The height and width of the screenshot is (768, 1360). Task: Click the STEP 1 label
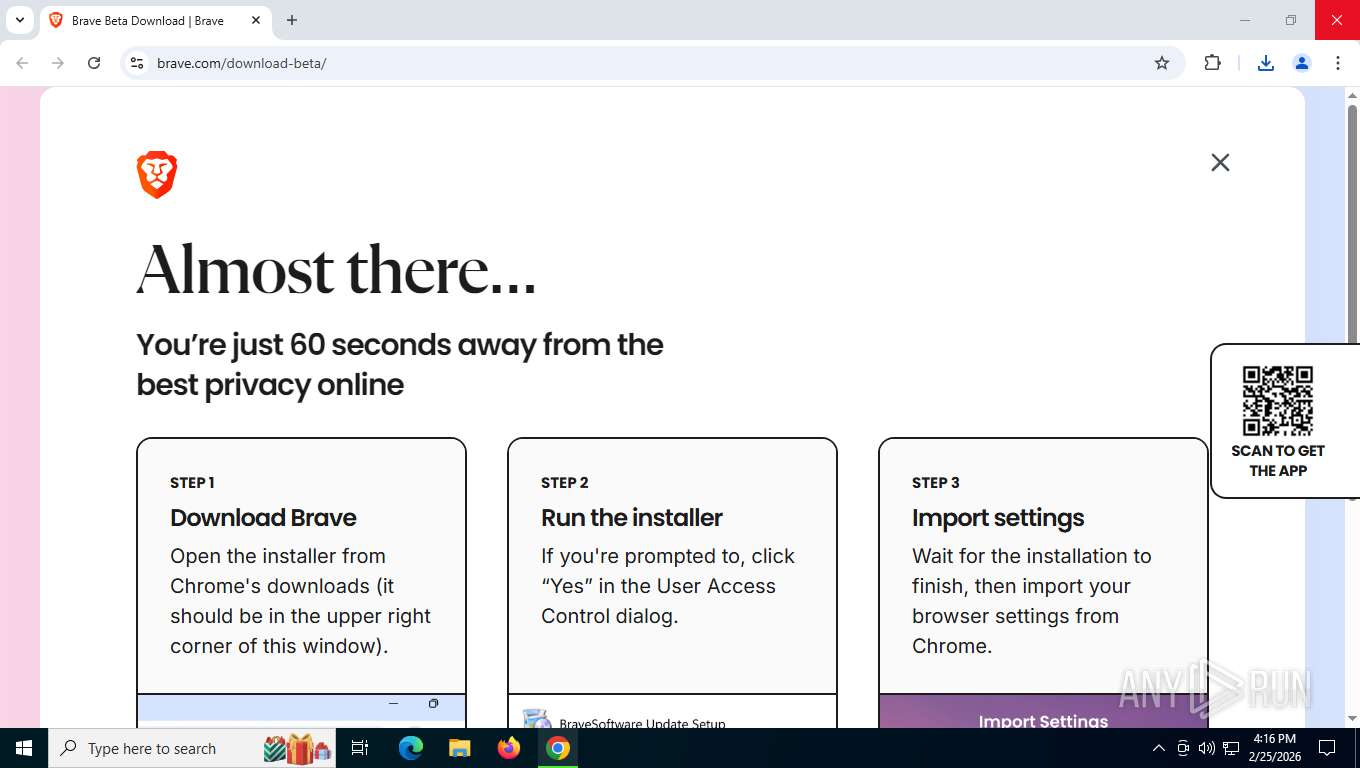192,482
